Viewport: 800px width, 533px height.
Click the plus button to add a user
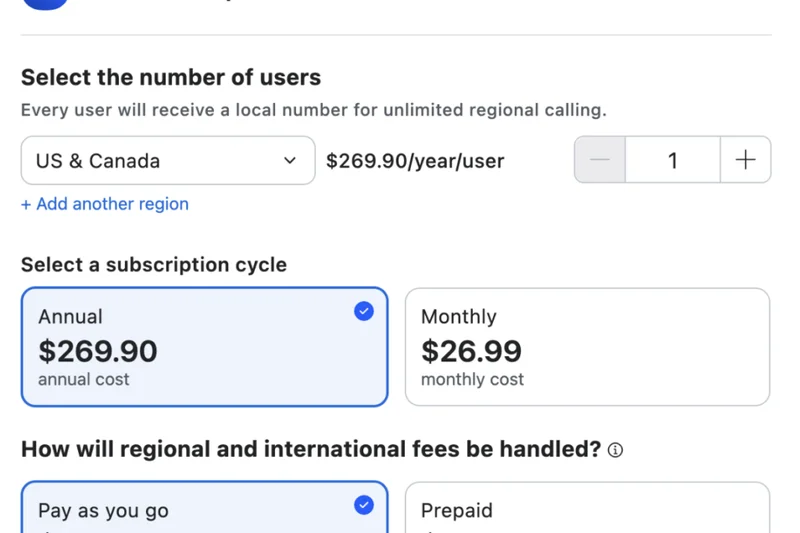click(745, 160)
